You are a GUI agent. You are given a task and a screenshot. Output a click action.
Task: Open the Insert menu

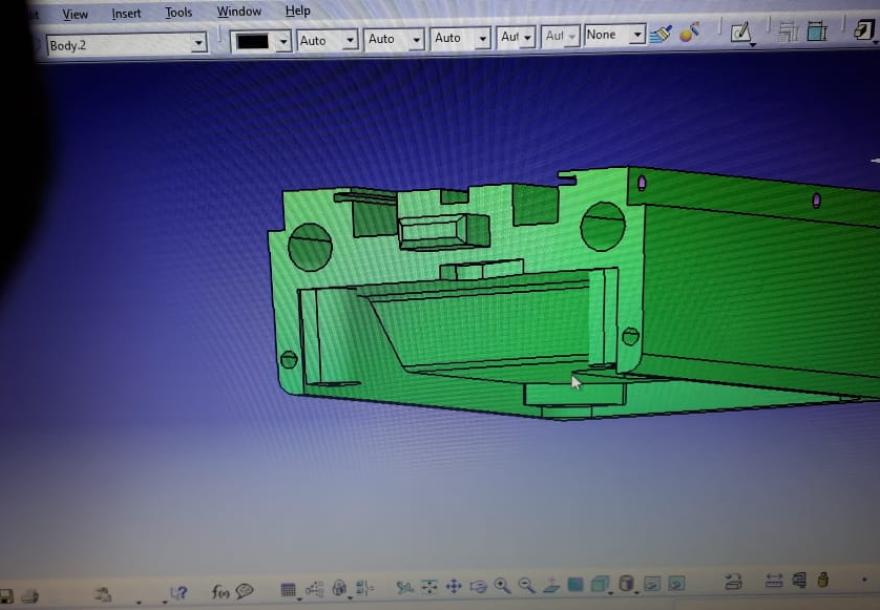126,13
